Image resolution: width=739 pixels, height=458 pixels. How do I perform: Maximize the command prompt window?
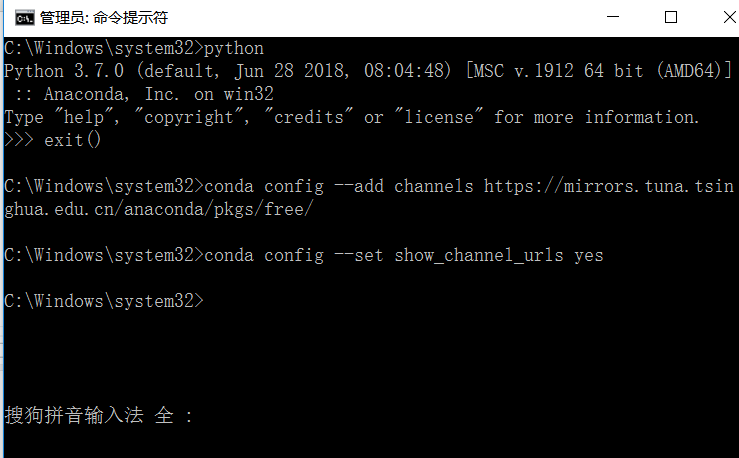click(671, 17)
